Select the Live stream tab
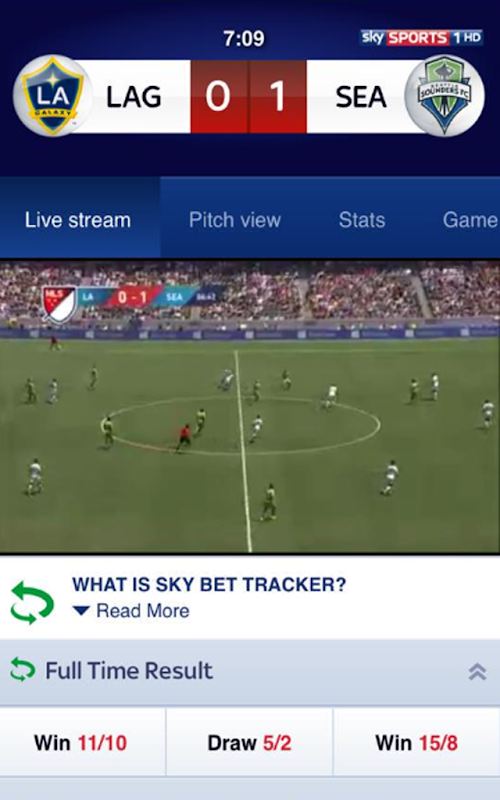Viewport: 500px width, 800px height. pyautogui.click(x=80, y=218)
